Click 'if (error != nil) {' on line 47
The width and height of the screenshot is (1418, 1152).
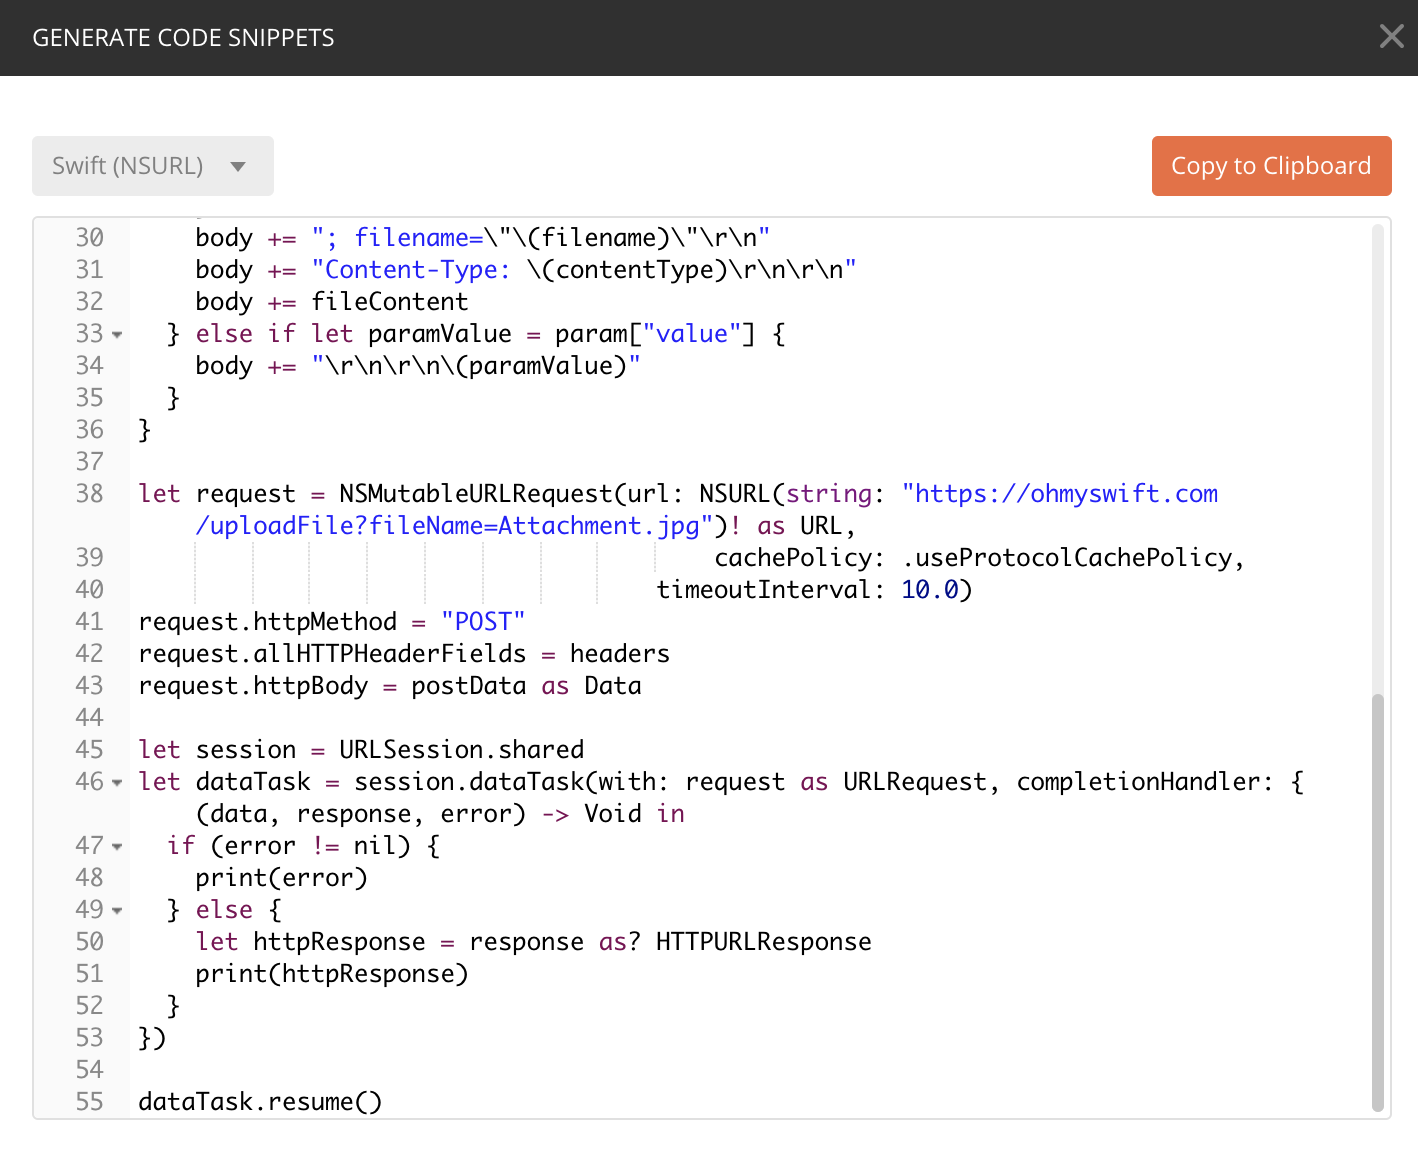point(304,846)
